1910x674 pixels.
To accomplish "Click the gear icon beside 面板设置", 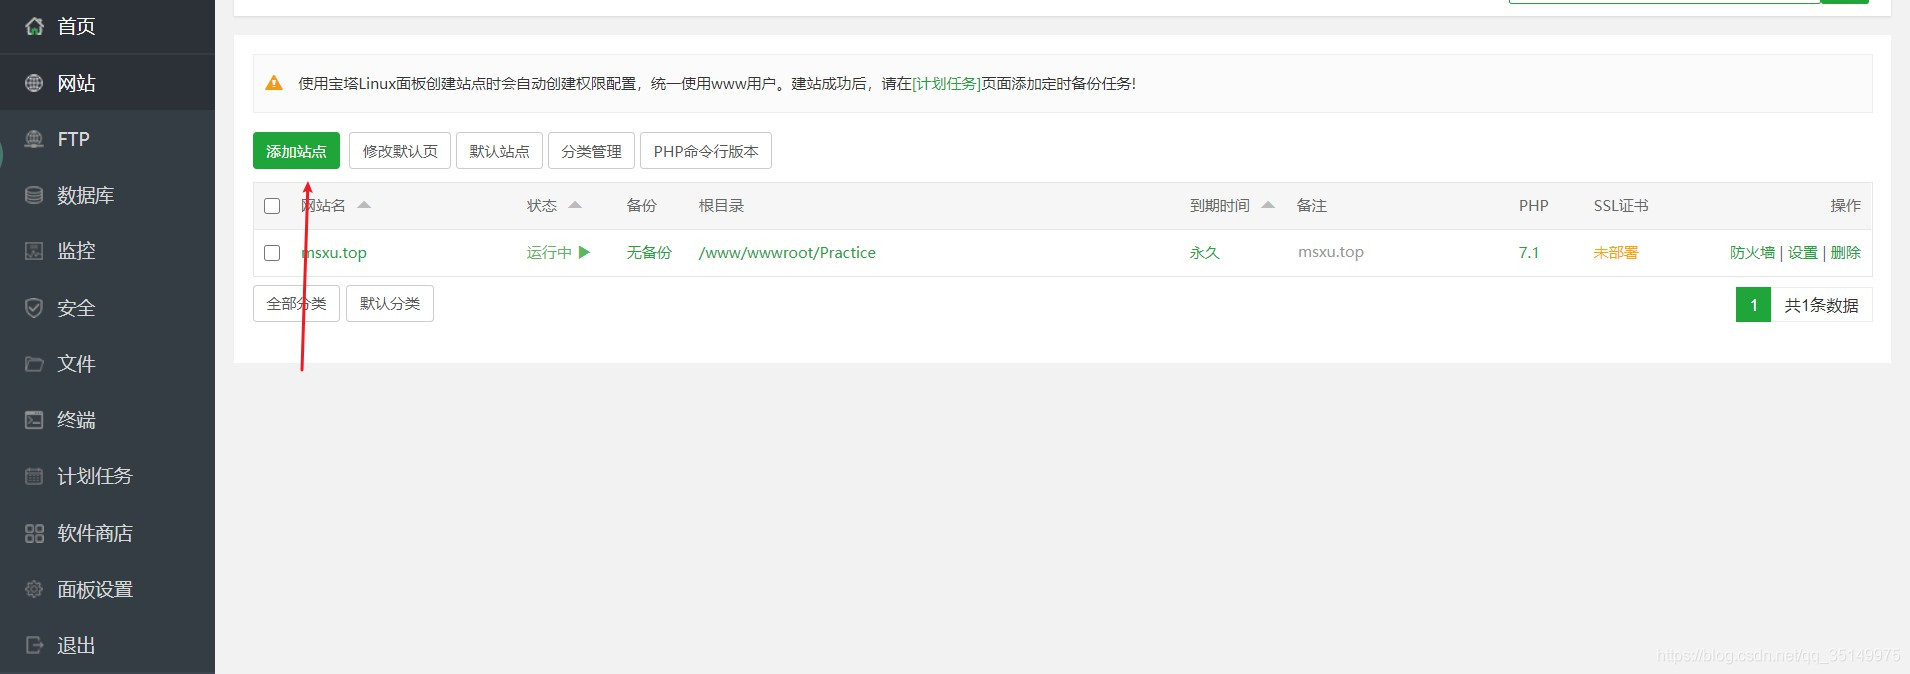I will (x=34, y=589).
